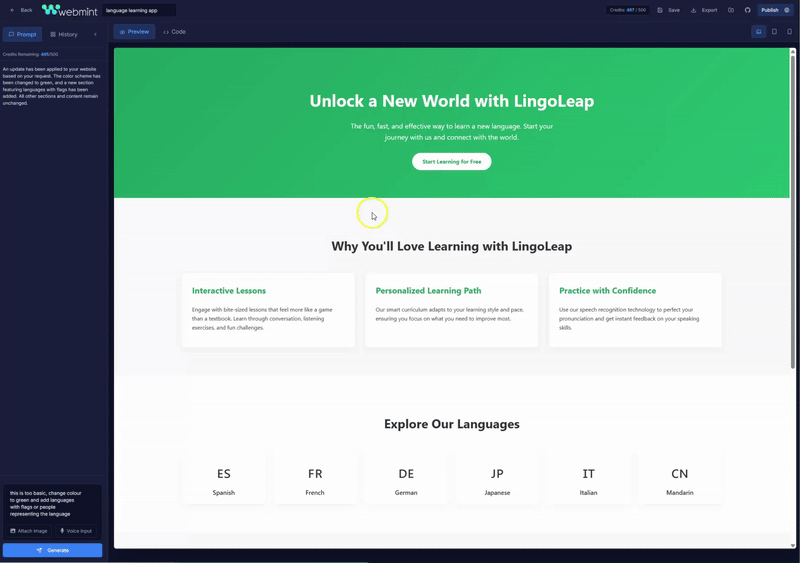The width and height of the screenshot is (800, 563).
Task: Click the Publish button
Action: tap(775, 10)
